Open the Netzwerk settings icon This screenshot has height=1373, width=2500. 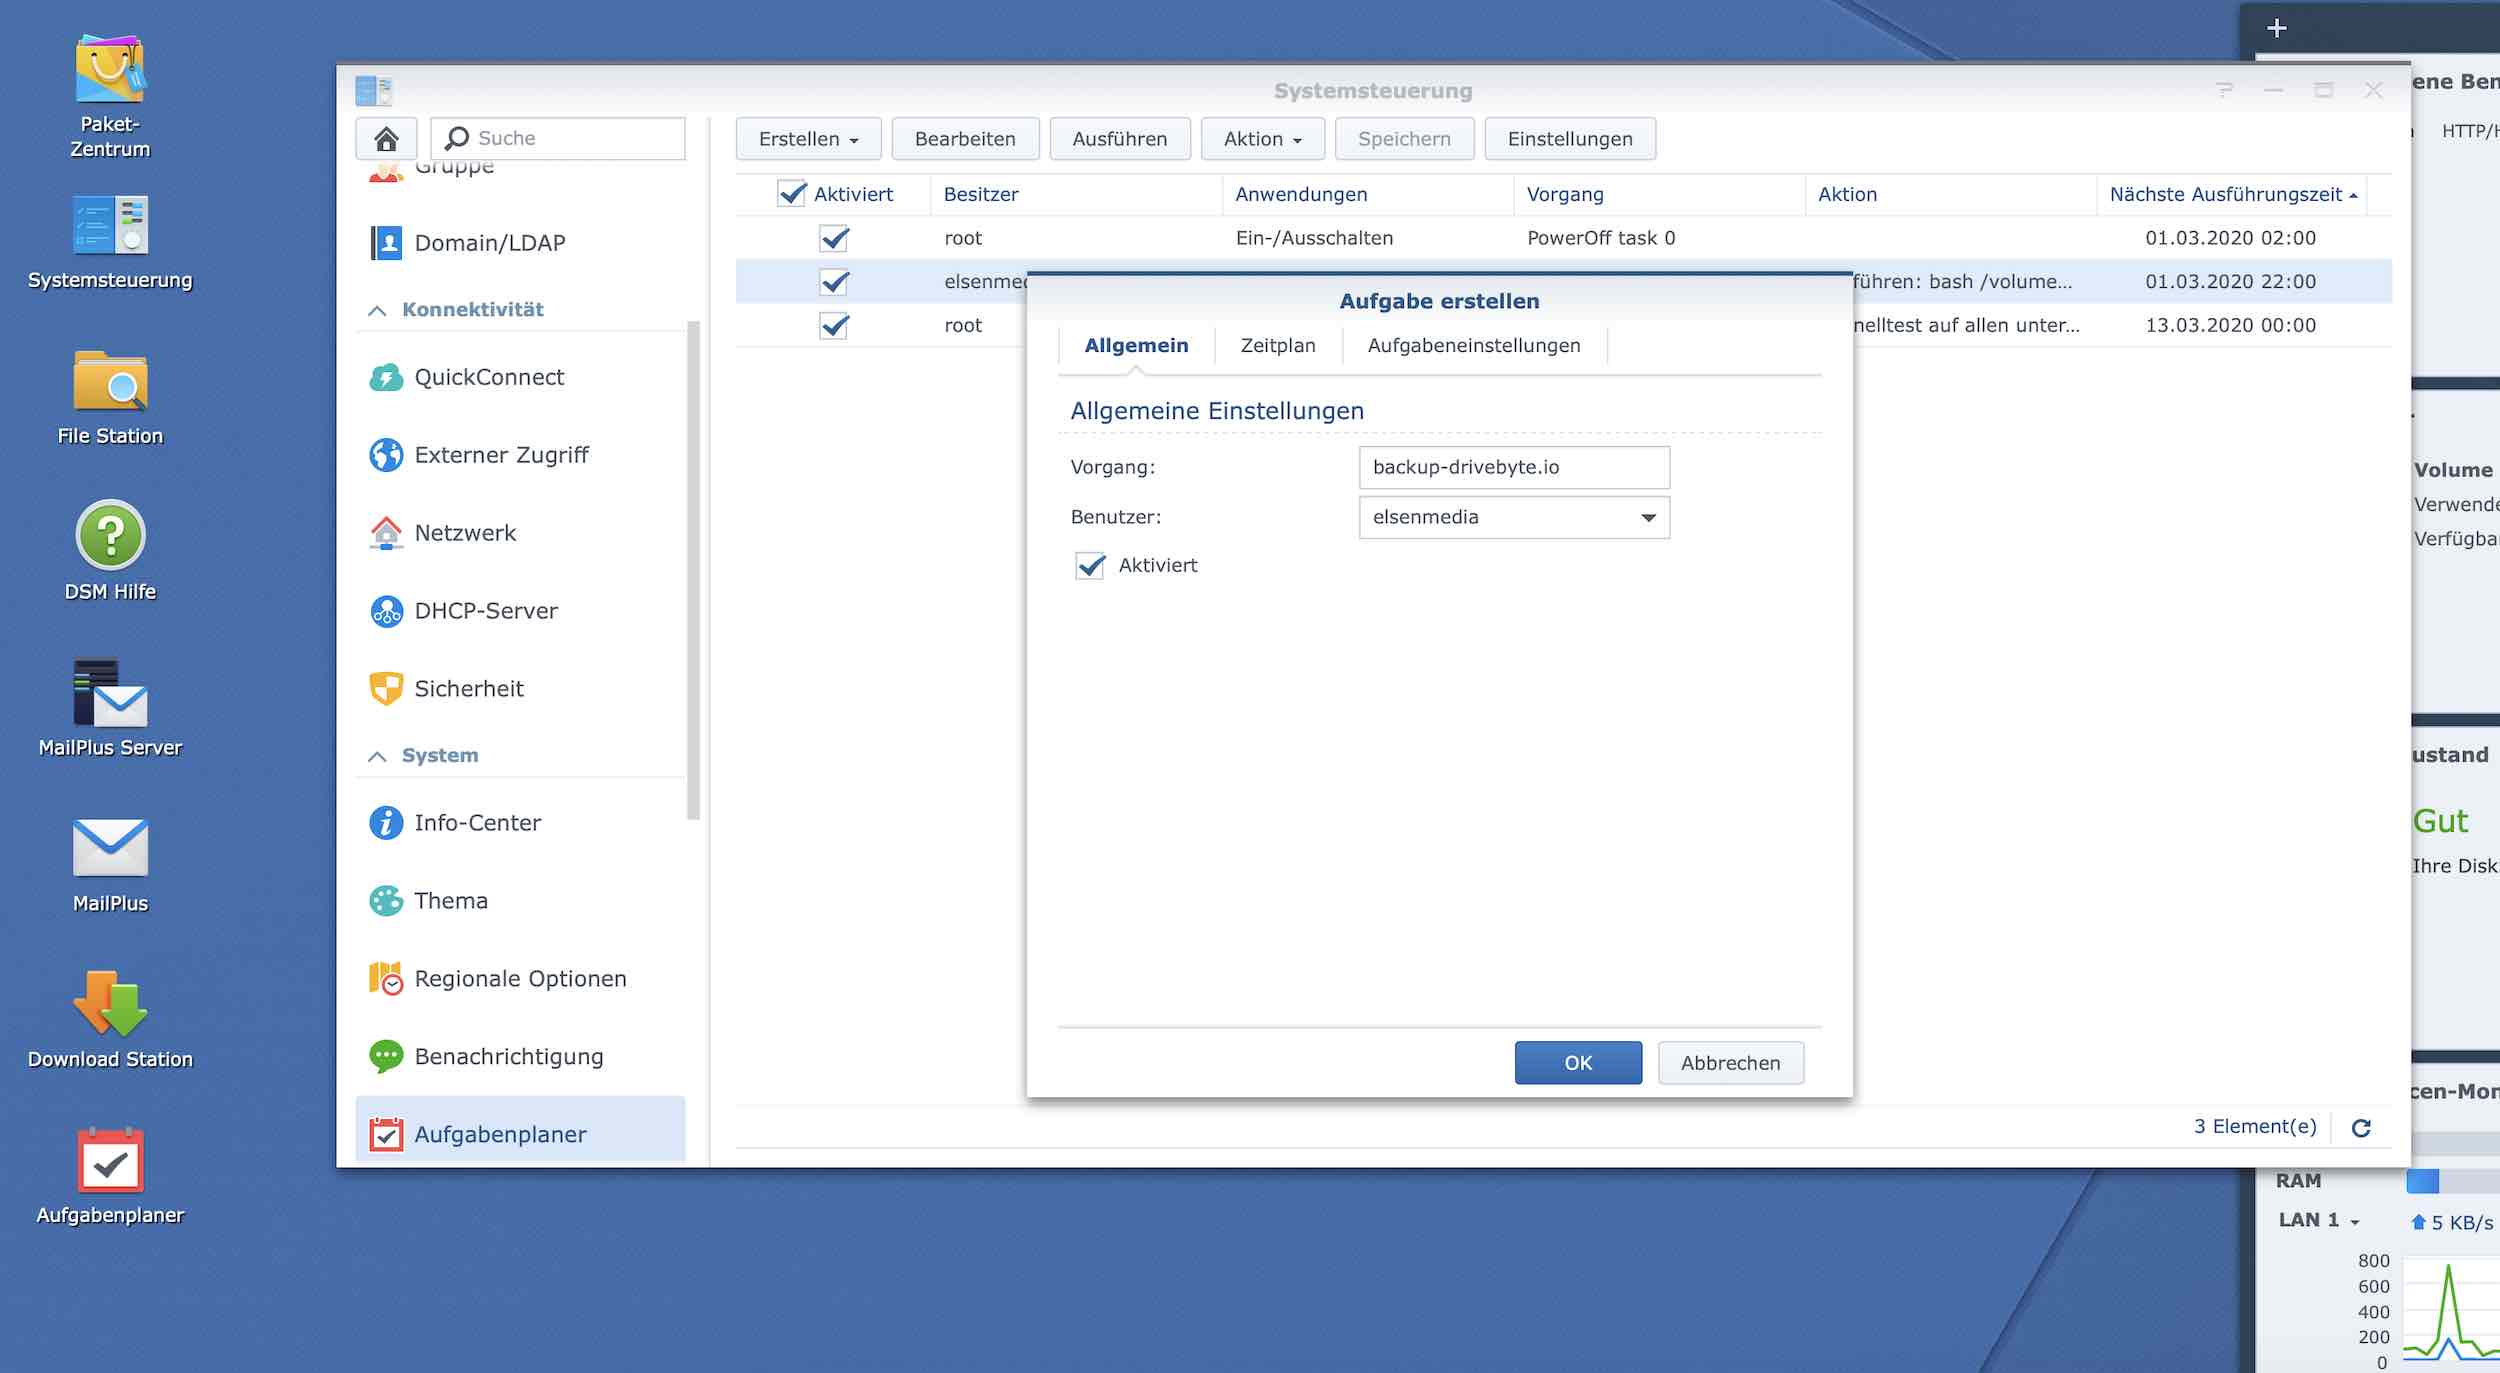(x=385, y=532)
